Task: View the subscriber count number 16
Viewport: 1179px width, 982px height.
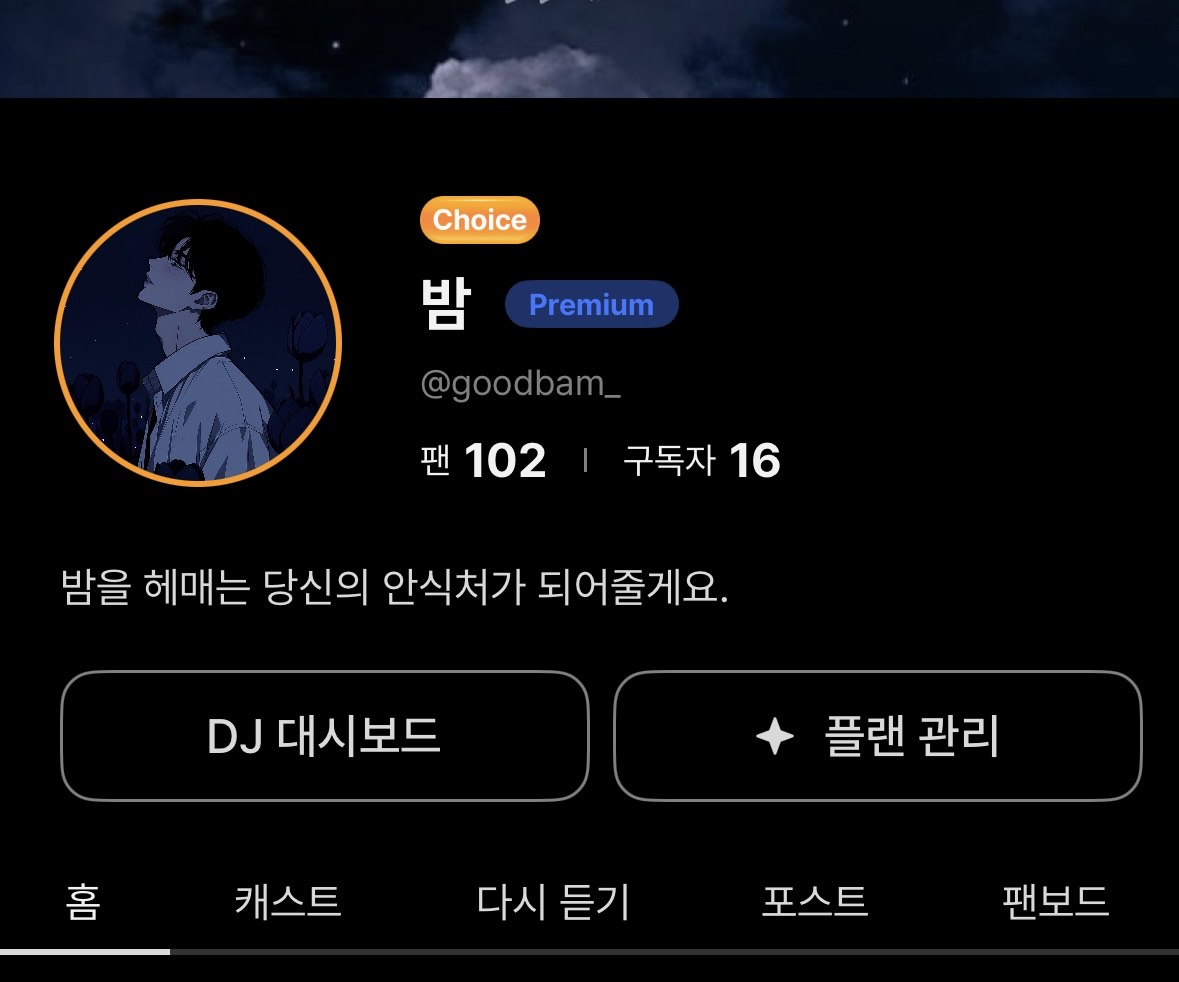Action: click(x=754, y=460)
